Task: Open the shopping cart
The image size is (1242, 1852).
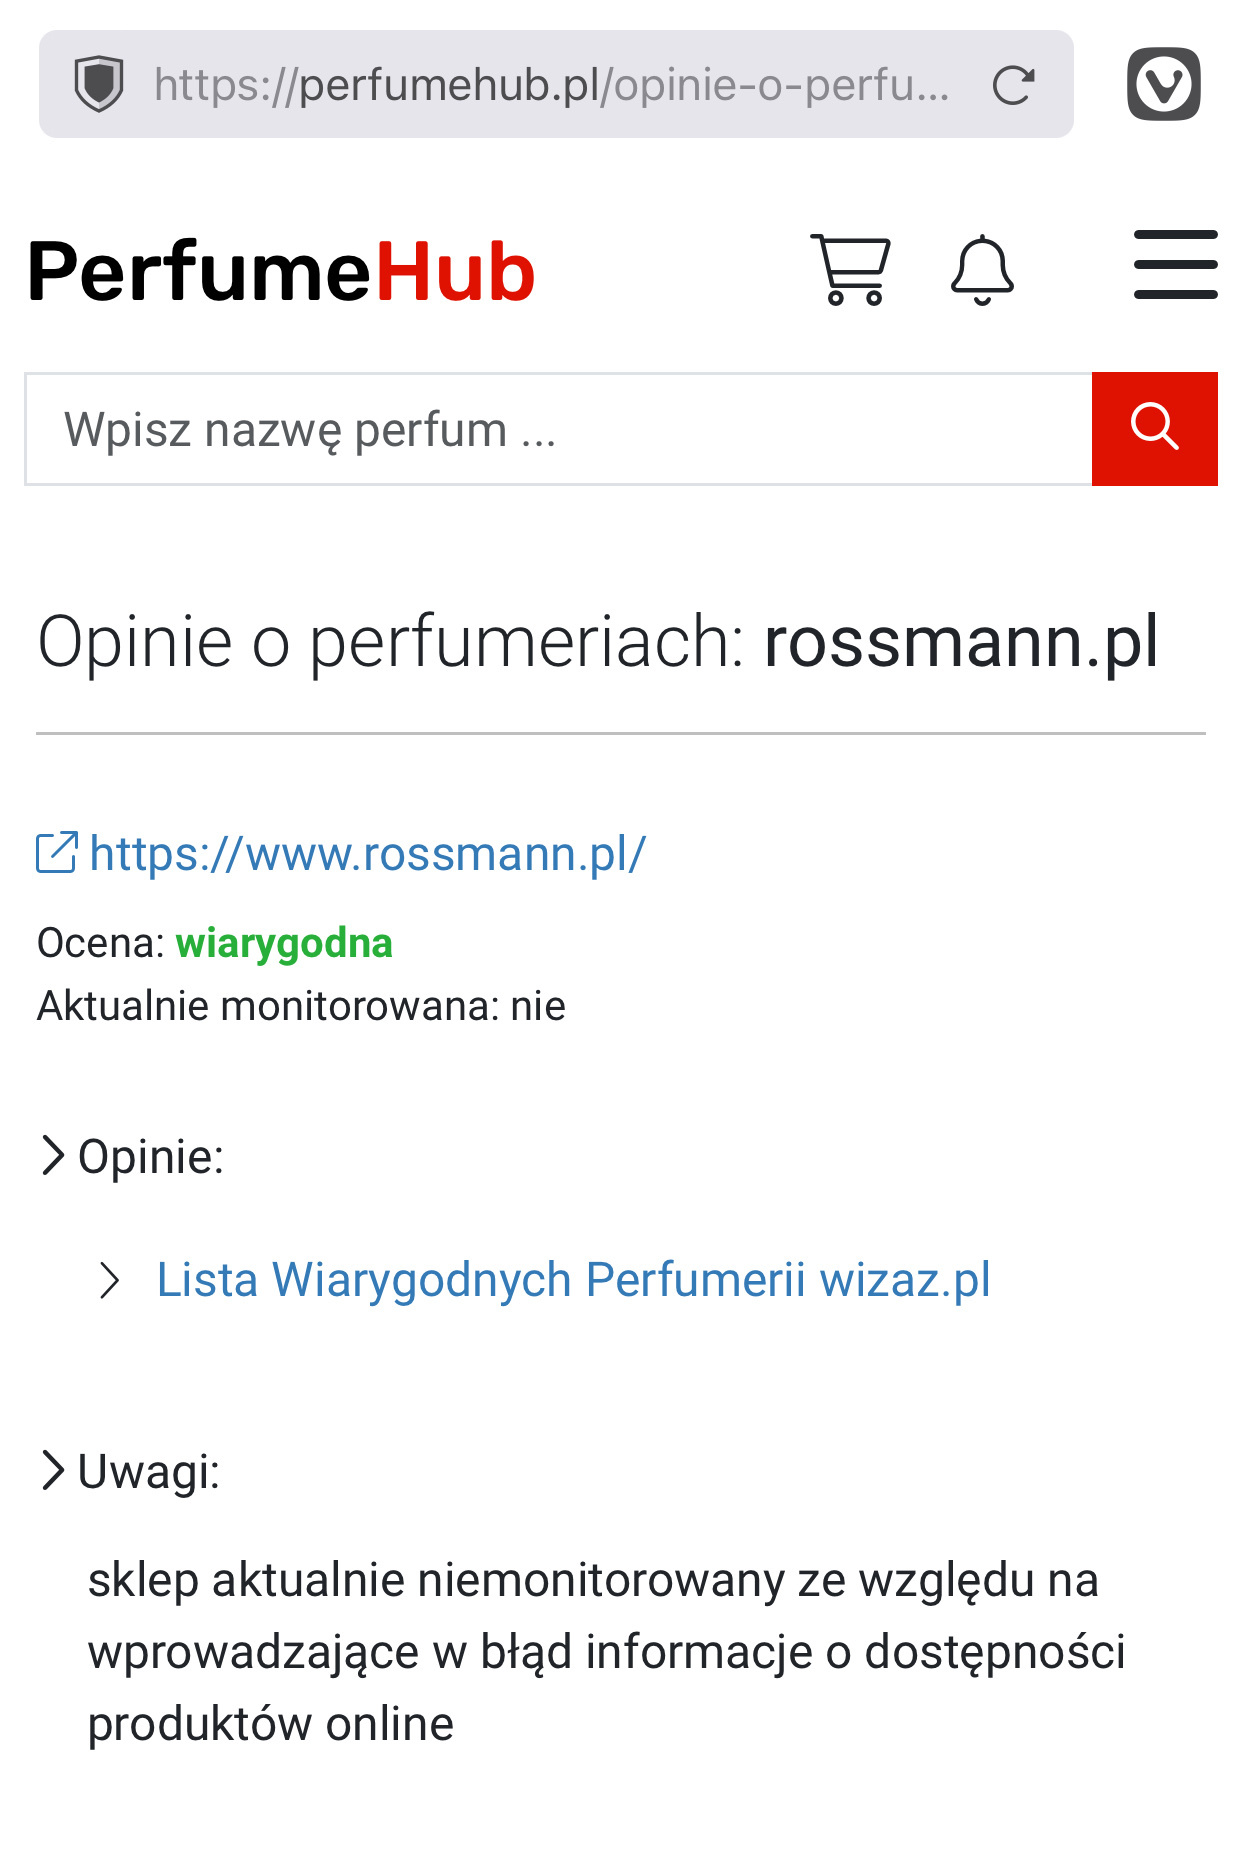Action: tap(850, 269)
